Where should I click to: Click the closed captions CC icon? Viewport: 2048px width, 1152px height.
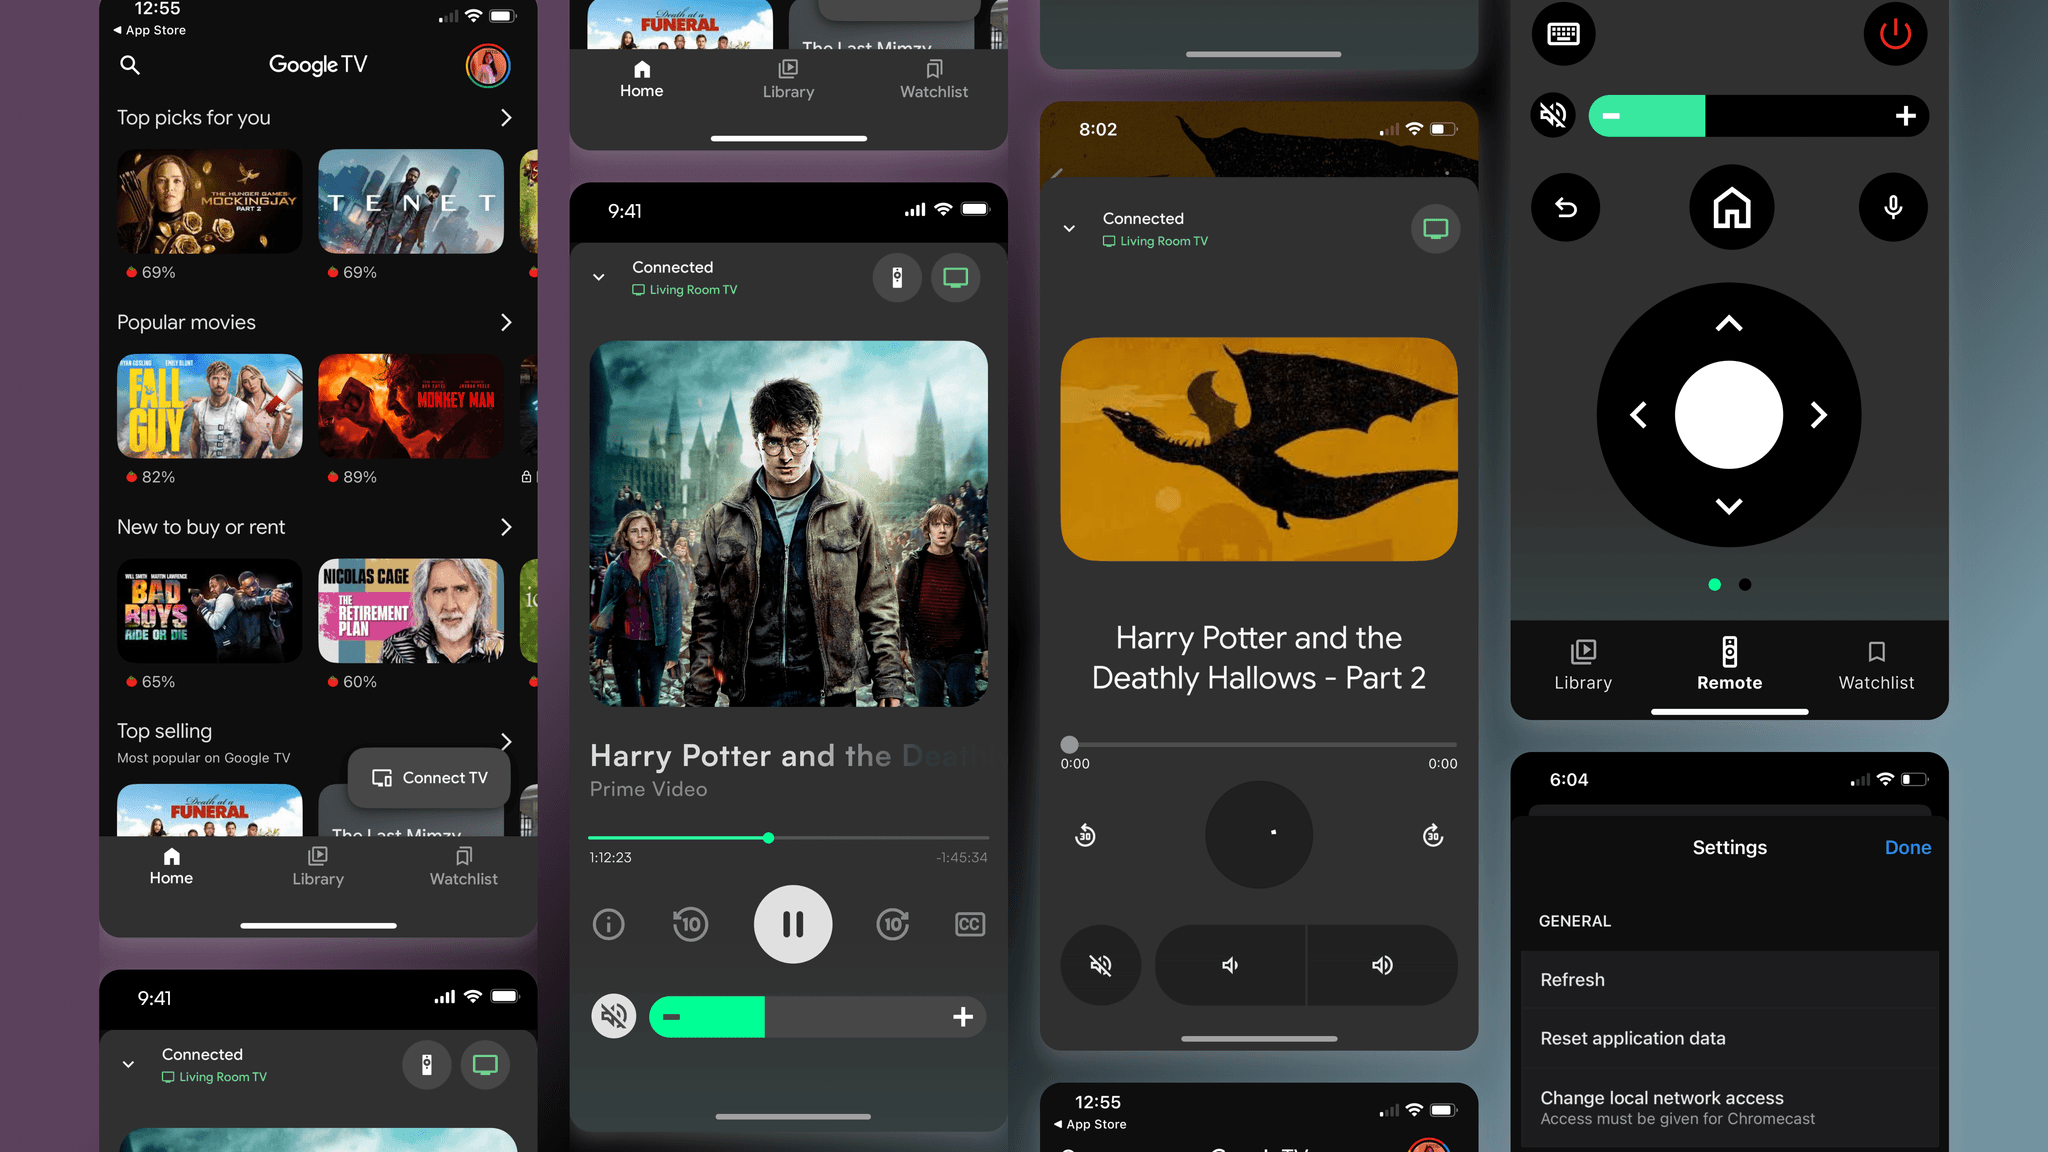969,924
